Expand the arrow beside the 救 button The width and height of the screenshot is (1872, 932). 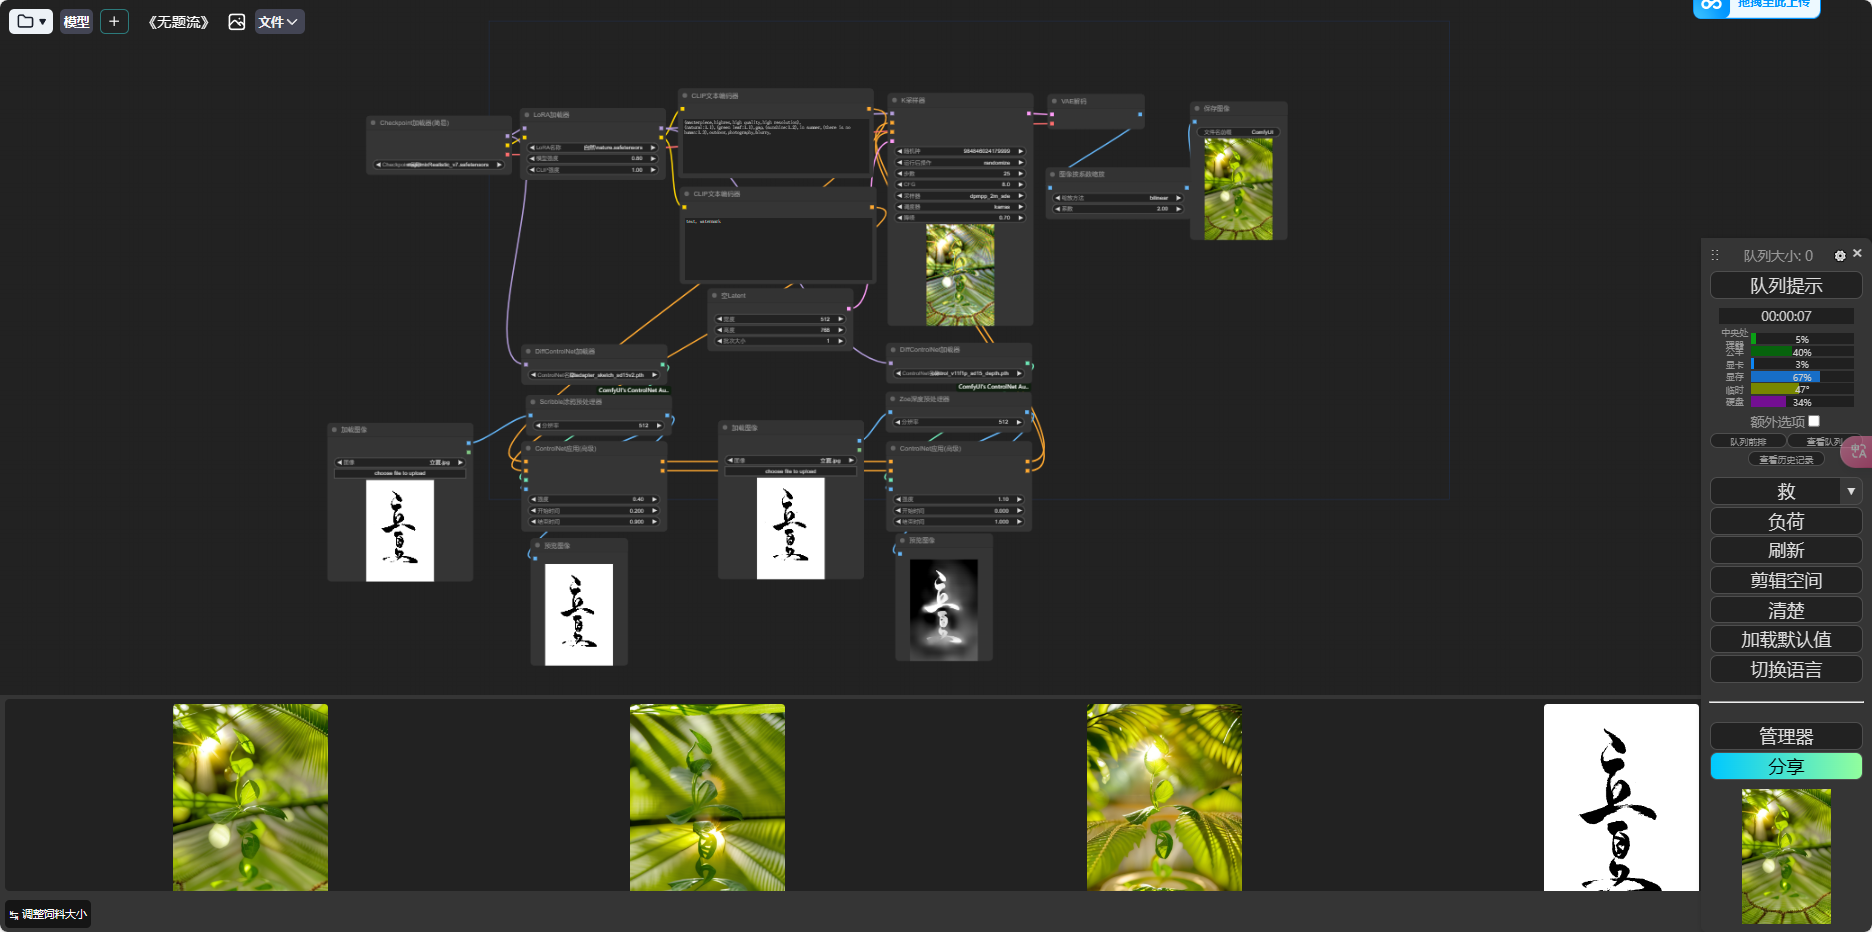pyautogui.click(x=1851, y=491)
